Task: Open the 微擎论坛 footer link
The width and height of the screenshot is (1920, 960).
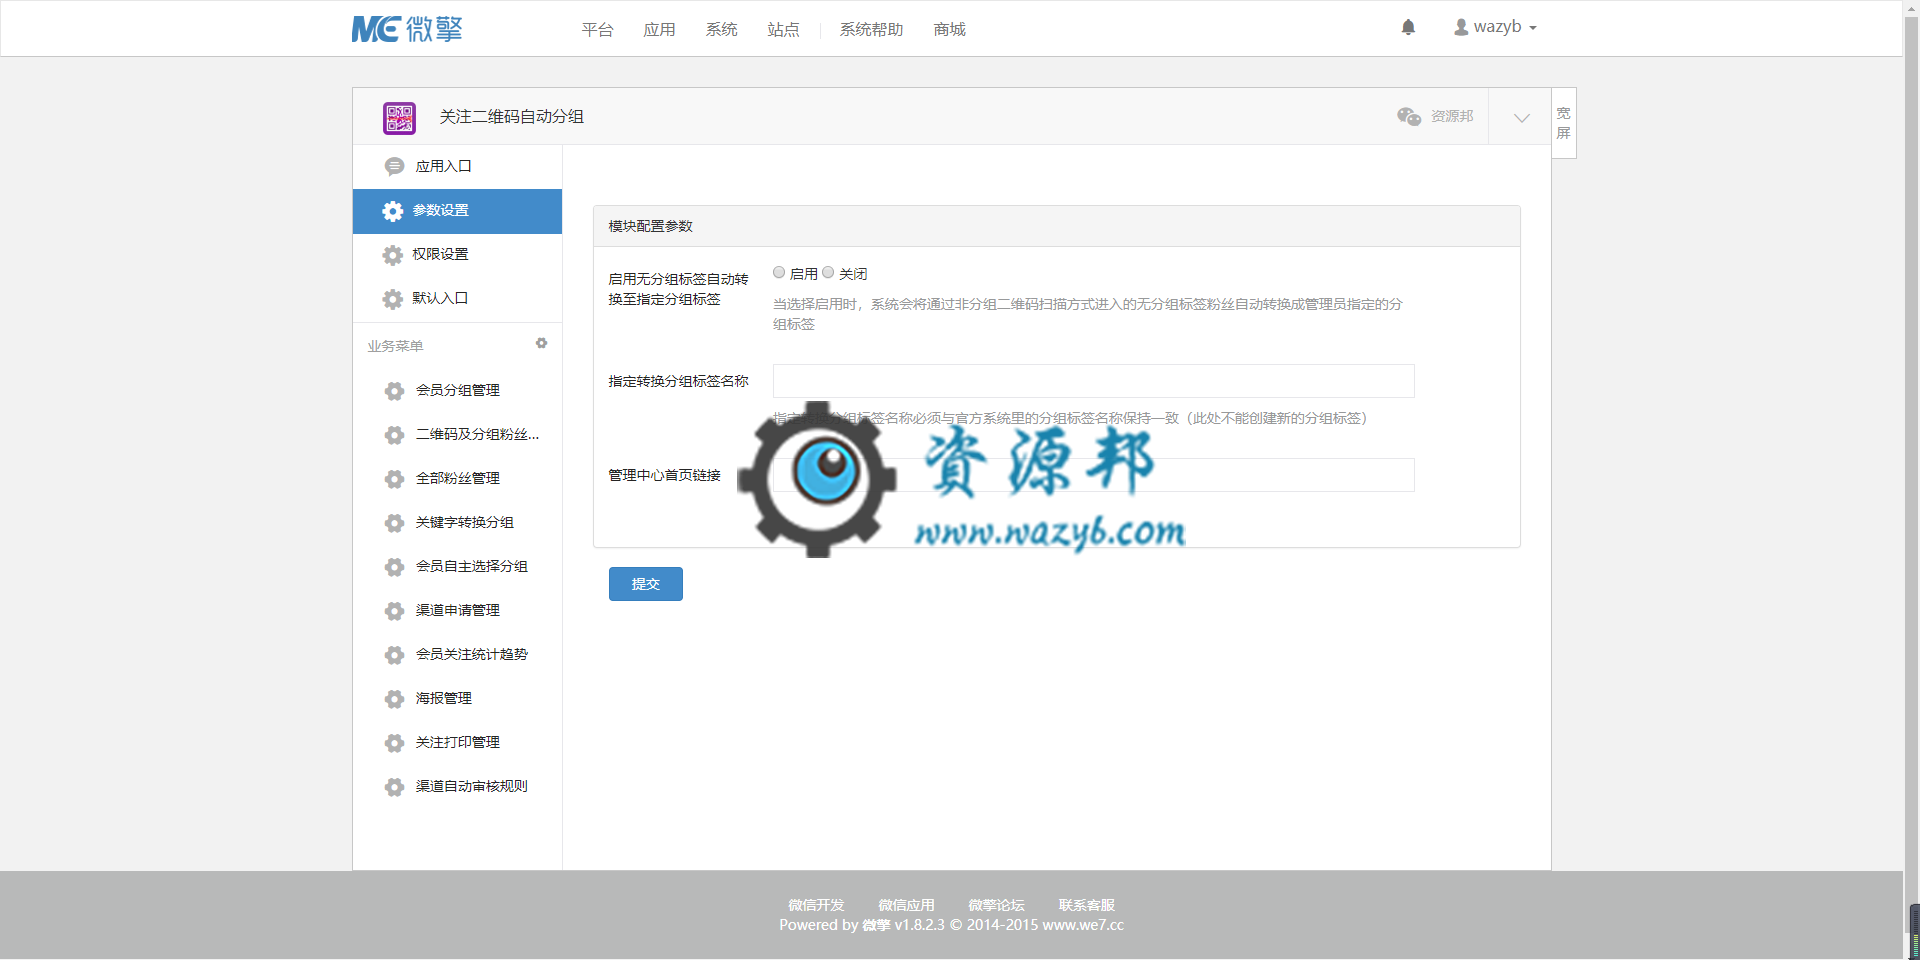Action: pyautogui.click(x=996, y=905)
